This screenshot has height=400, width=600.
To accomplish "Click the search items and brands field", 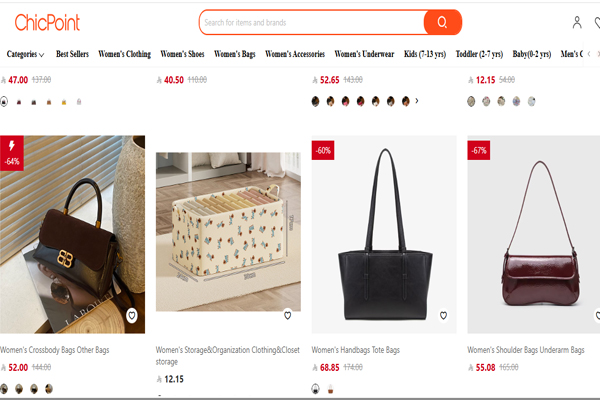I will 310,22.
